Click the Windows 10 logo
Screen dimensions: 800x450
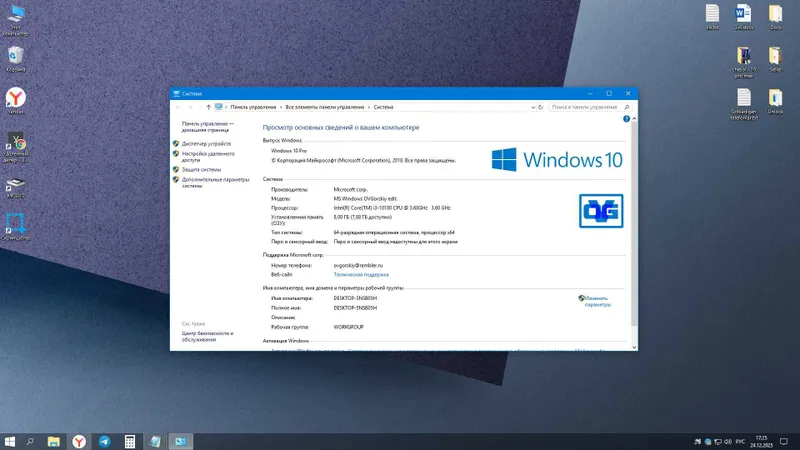[557, 160]
